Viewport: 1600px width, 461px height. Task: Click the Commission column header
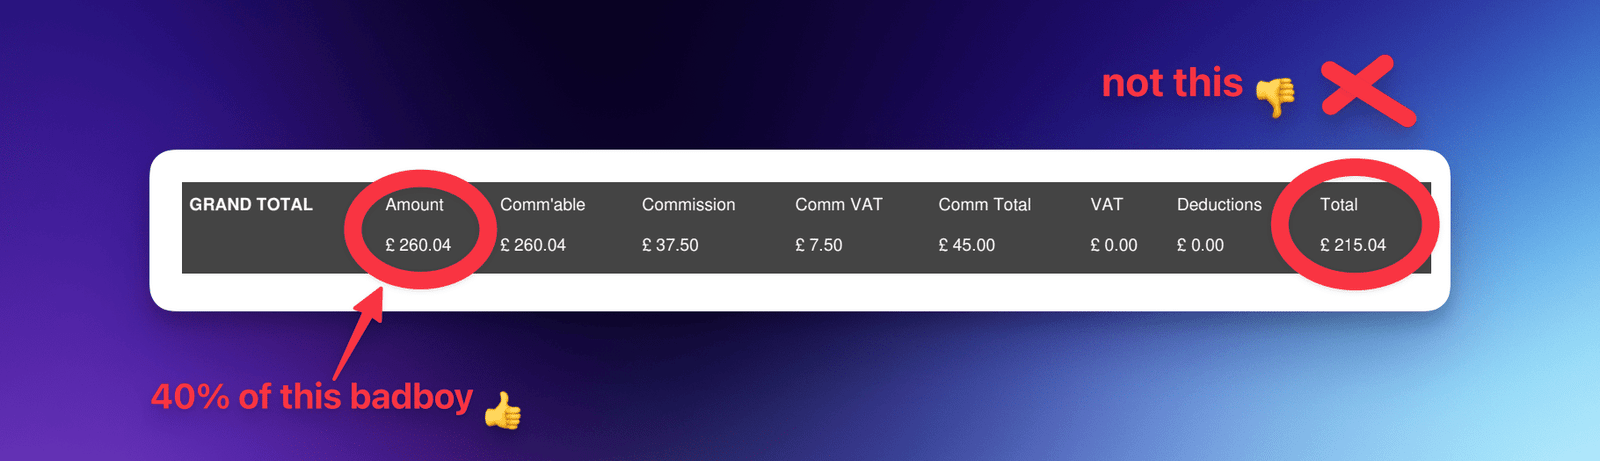(688, 204)
